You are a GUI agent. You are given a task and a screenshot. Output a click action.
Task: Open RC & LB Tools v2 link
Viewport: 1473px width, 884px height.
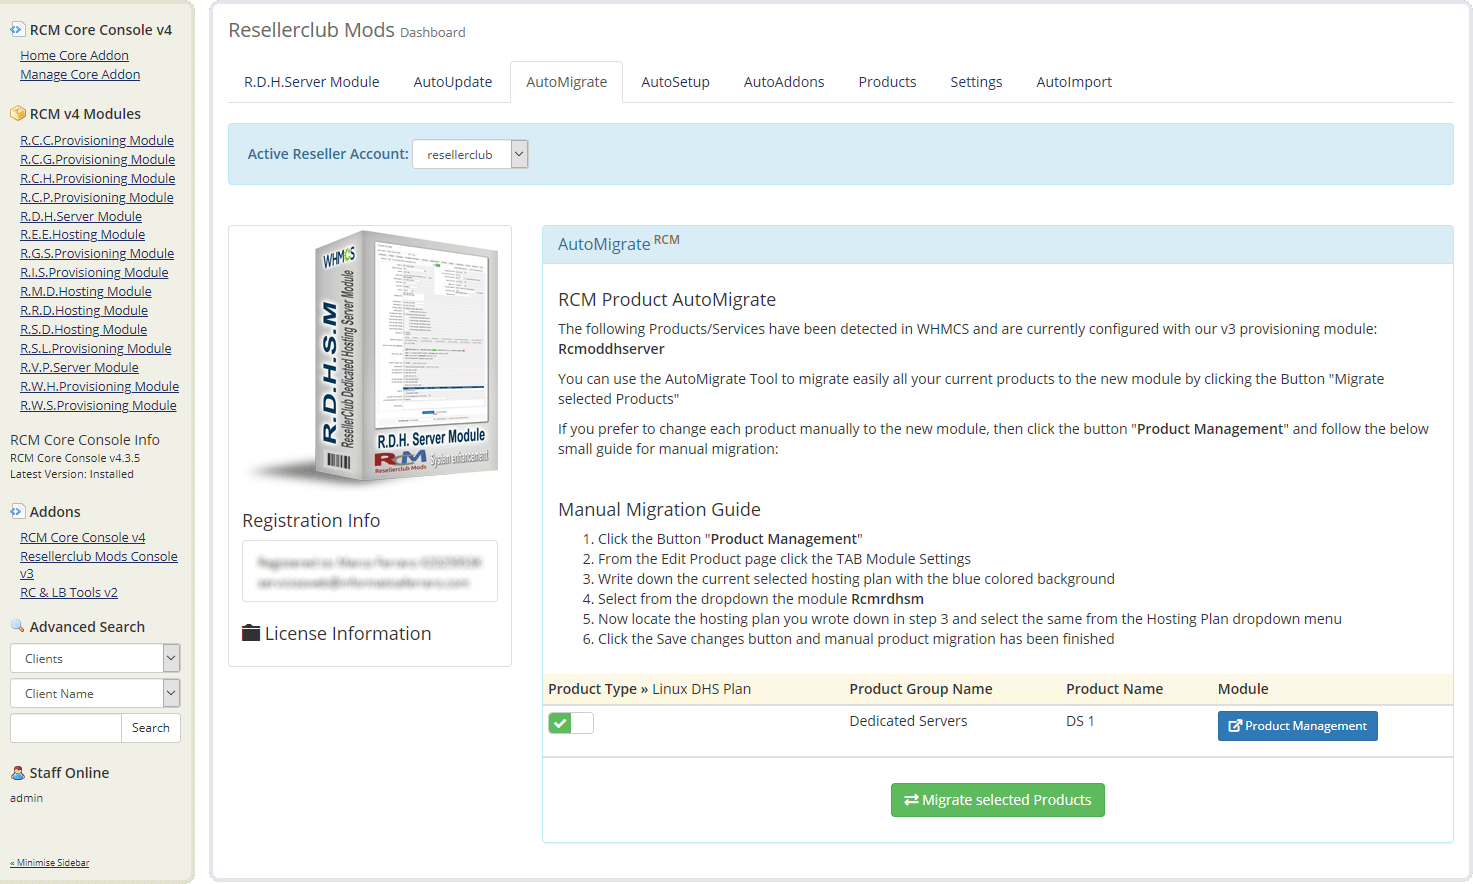point(69,593)
